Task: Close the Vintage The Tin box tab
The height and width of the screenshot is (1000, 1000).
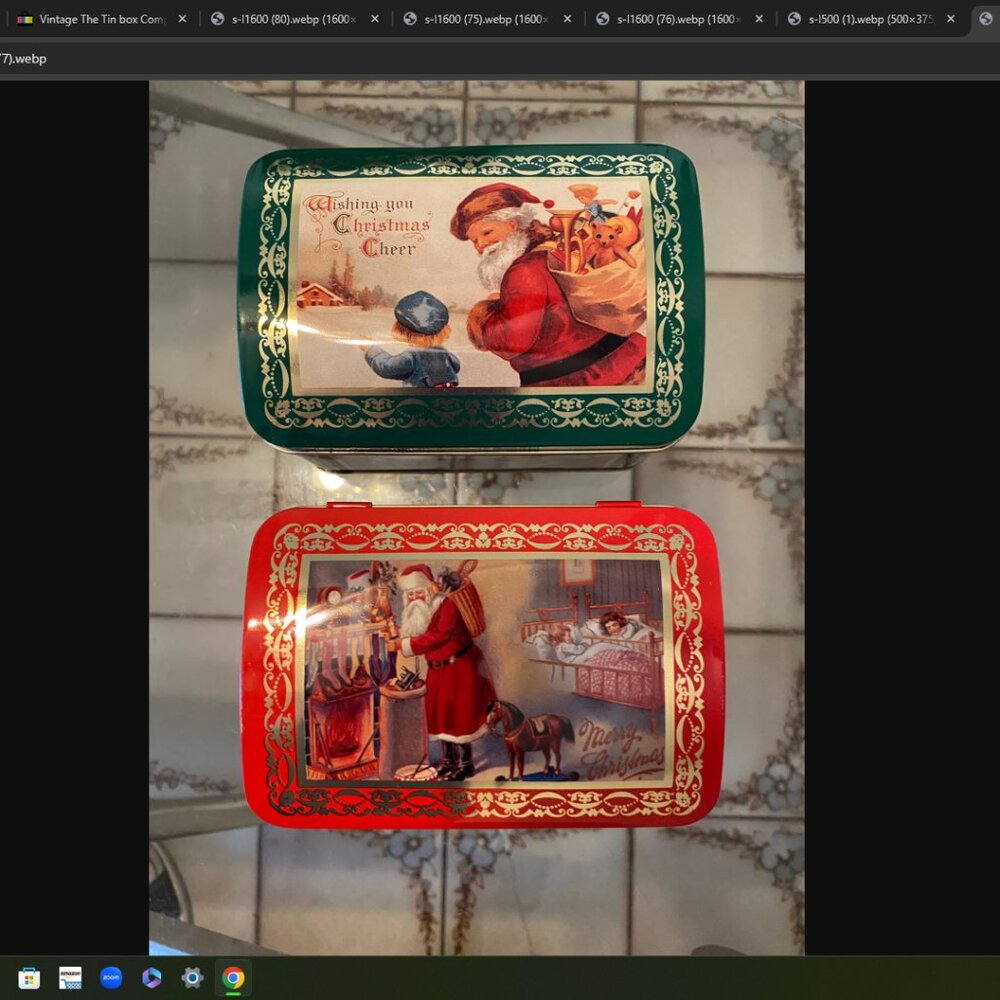Action: click(182, 19)
